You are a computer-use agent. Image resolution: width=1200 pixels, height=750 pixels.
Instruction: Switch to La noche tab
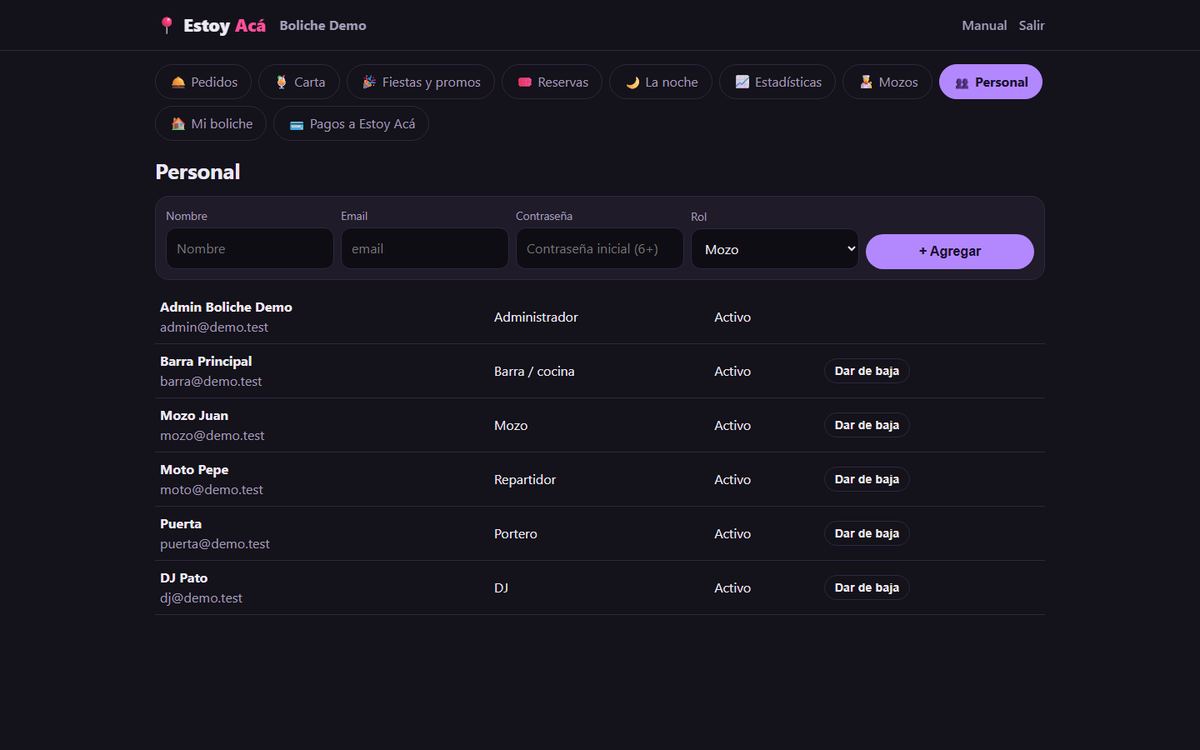(x=661, y=82)
